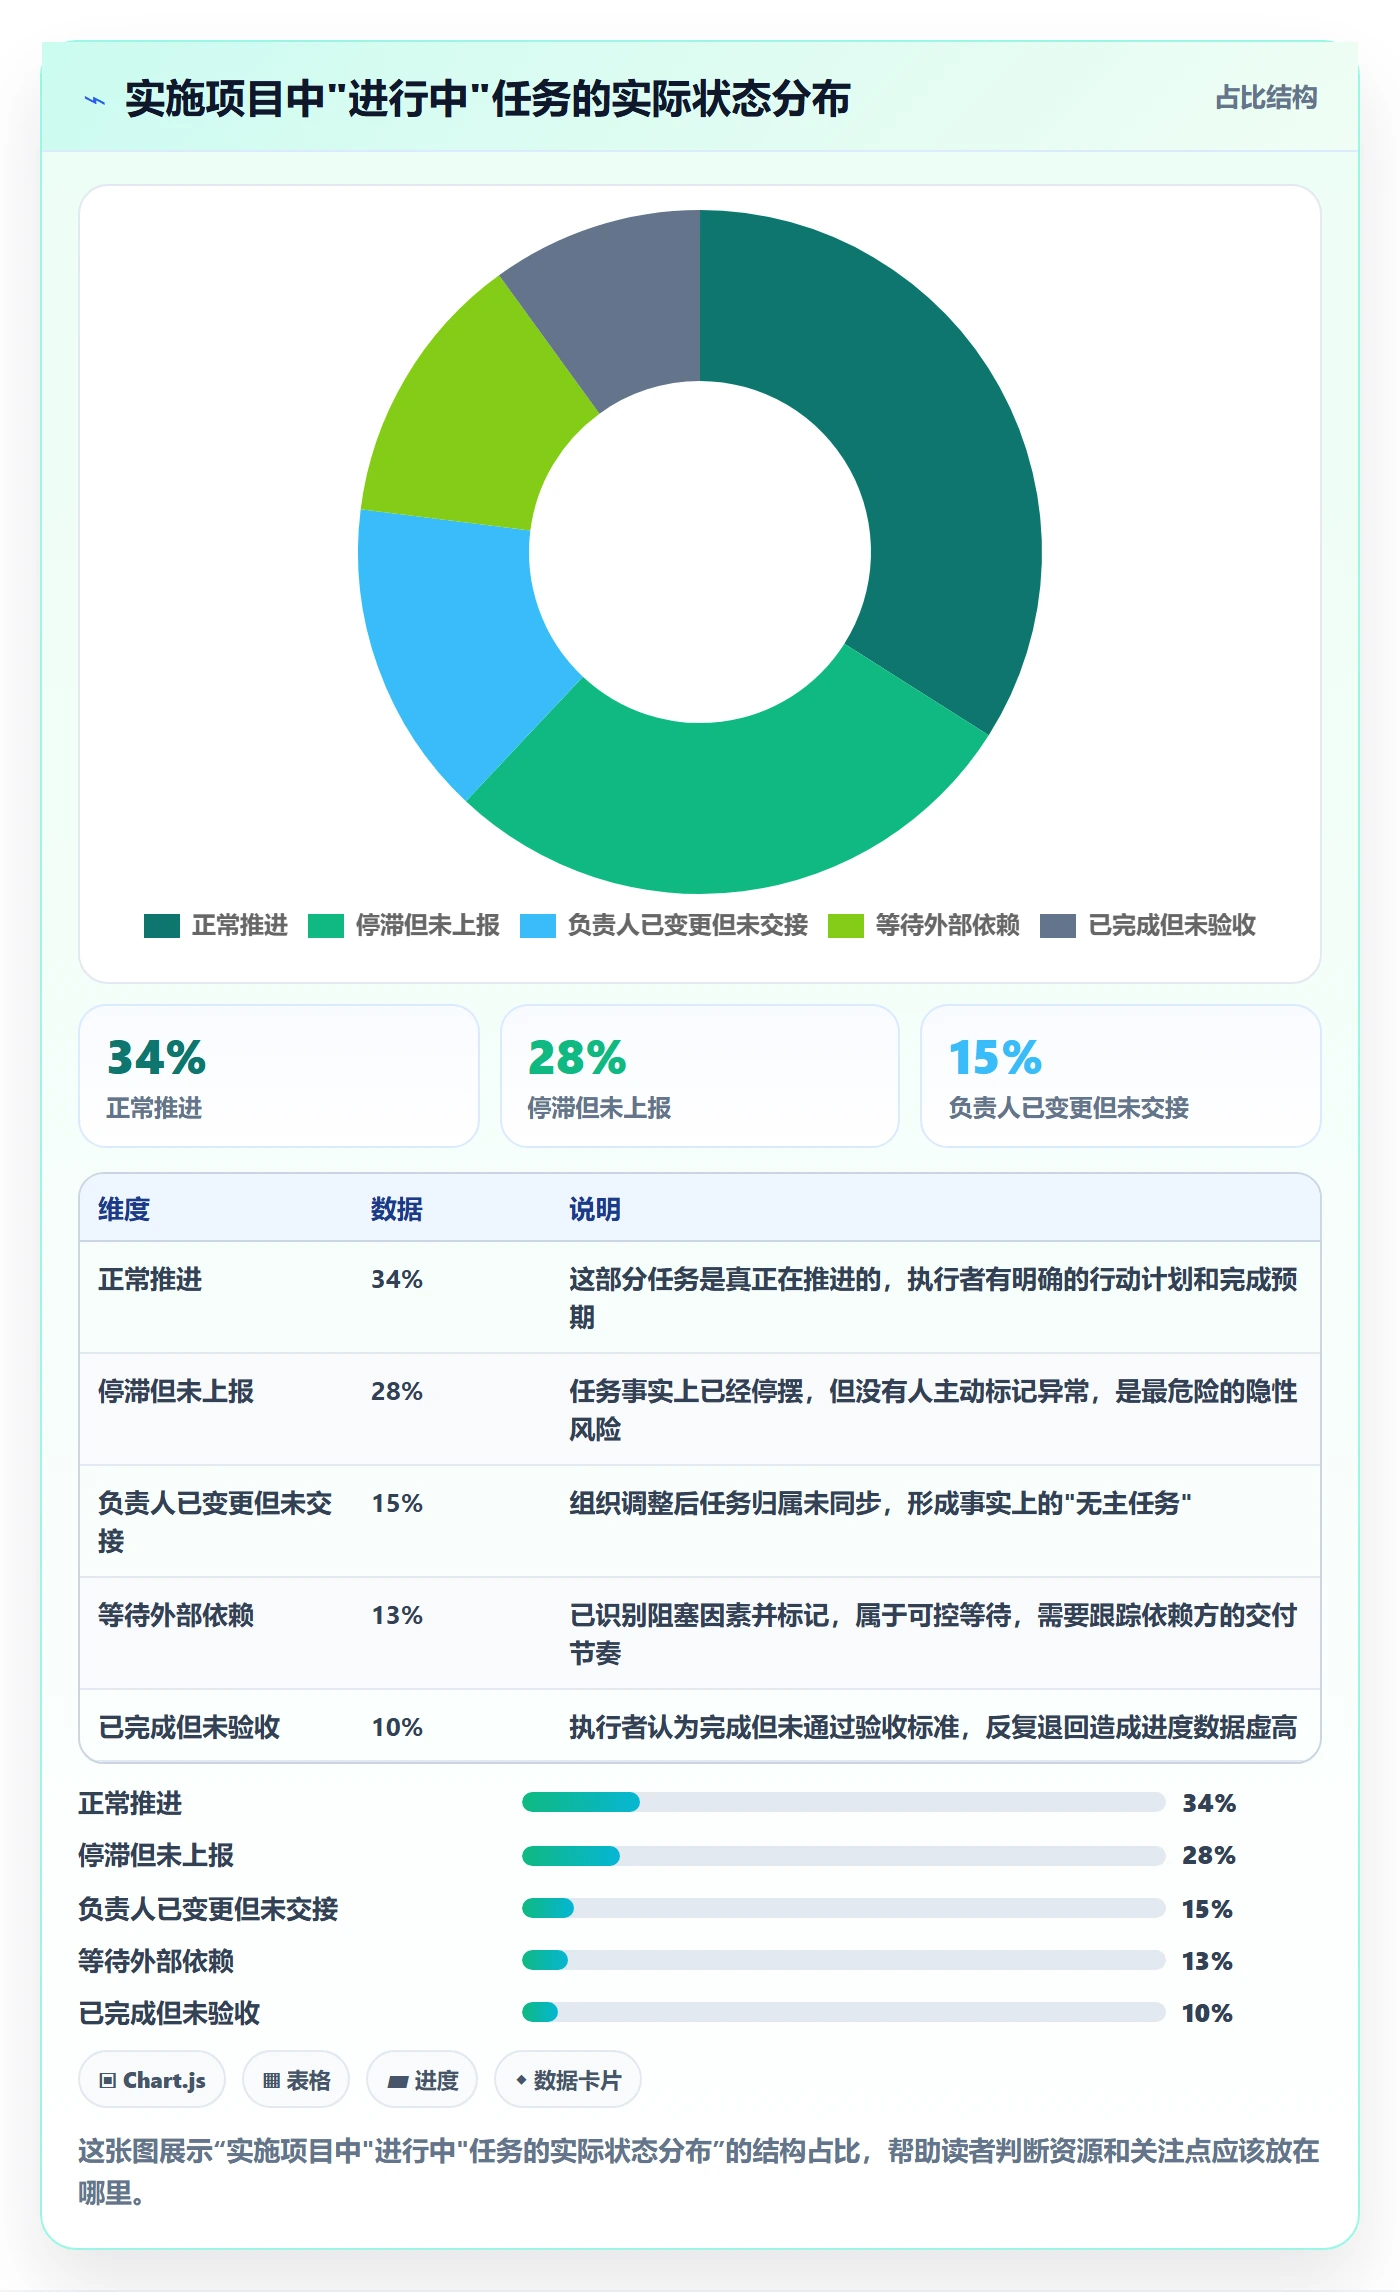Click the 数据卡片 tag chip
This screenshot has height=2292, width=1400.
click(568, 2080)
